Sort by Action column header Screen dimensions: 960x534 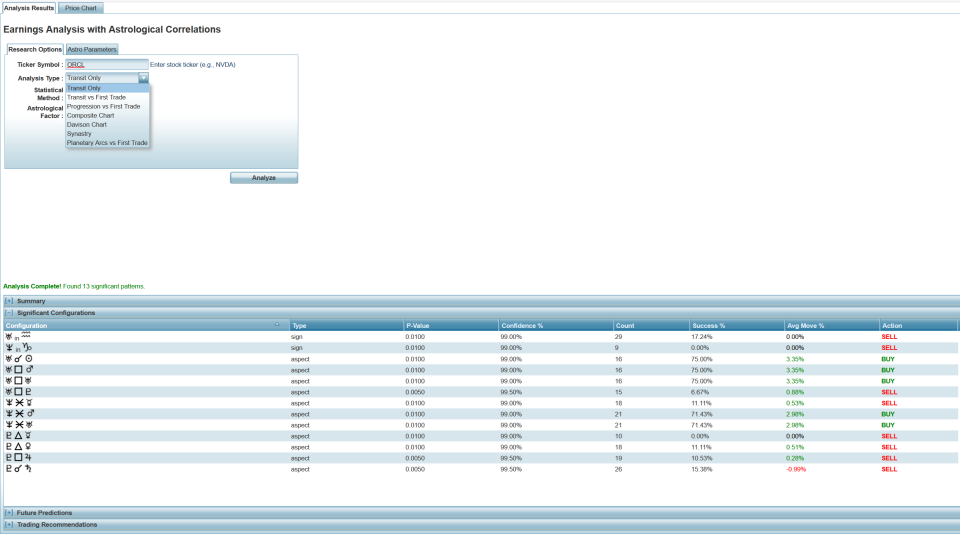pos(918,326)
